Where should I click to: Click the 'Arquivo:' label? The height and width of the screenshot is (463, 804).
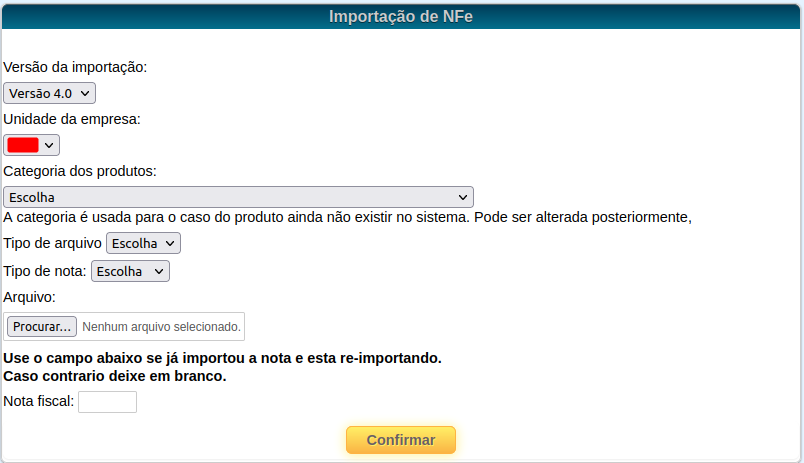click(x=30, y=297)
